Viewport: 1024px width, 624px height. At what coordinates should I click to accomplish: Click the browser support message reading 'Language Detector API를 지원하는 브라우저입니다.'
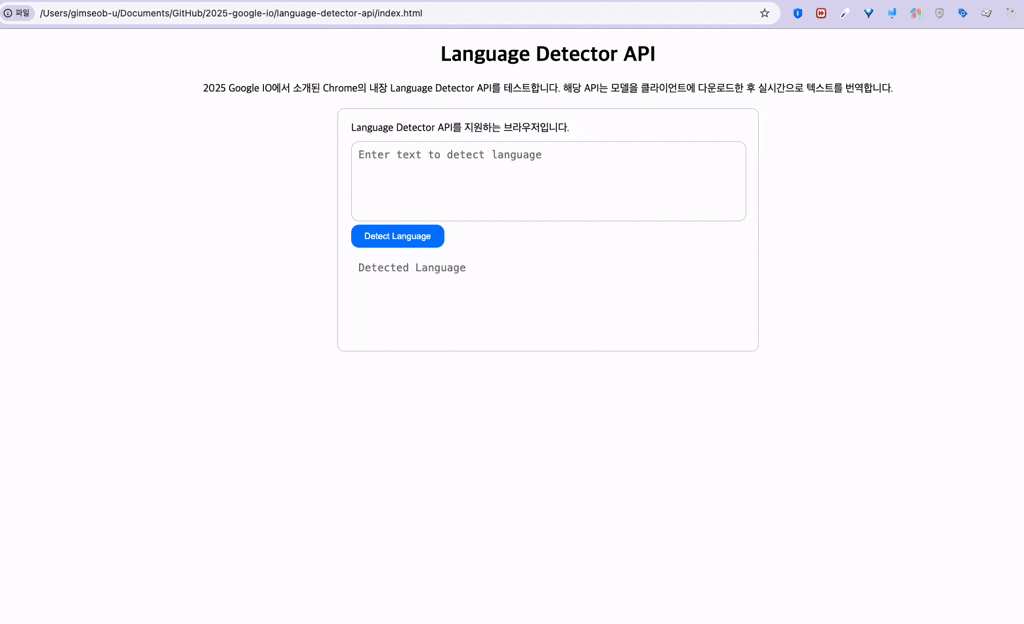460,127
